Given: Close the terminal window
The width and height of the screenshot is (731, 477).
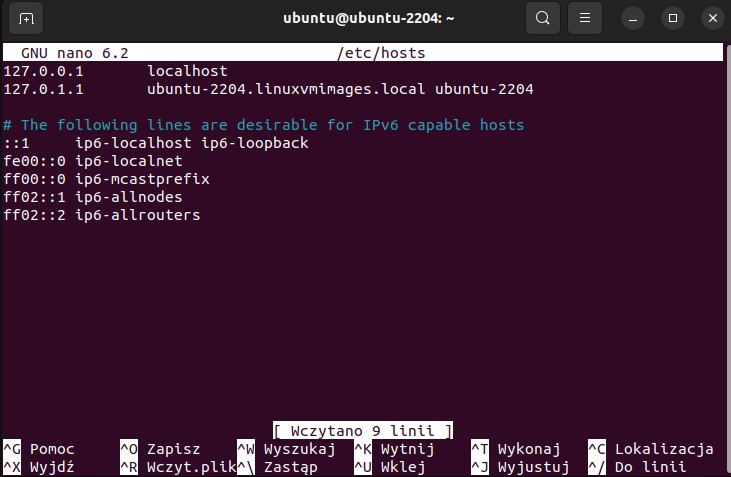Looking at the screenshot, I should pos(713,19).
